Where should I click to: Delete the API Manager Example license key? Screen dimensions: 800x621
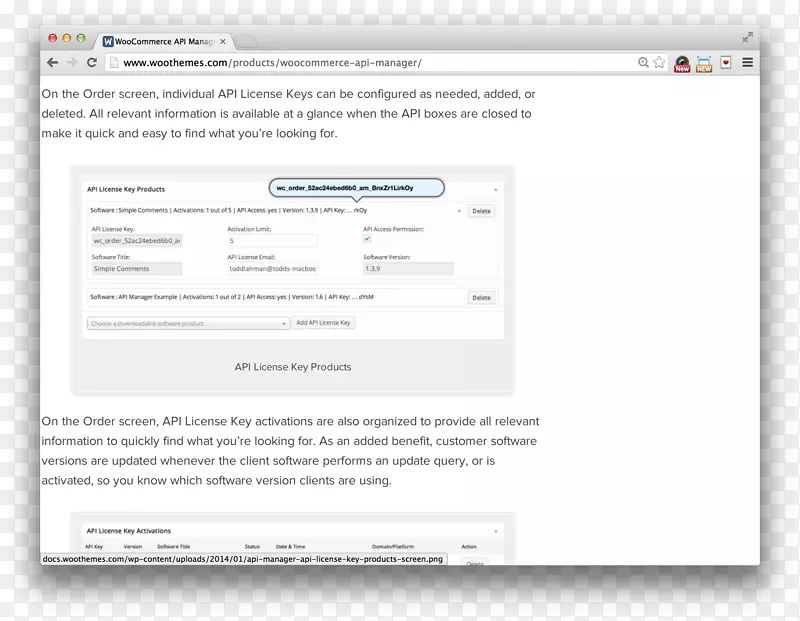481,298
